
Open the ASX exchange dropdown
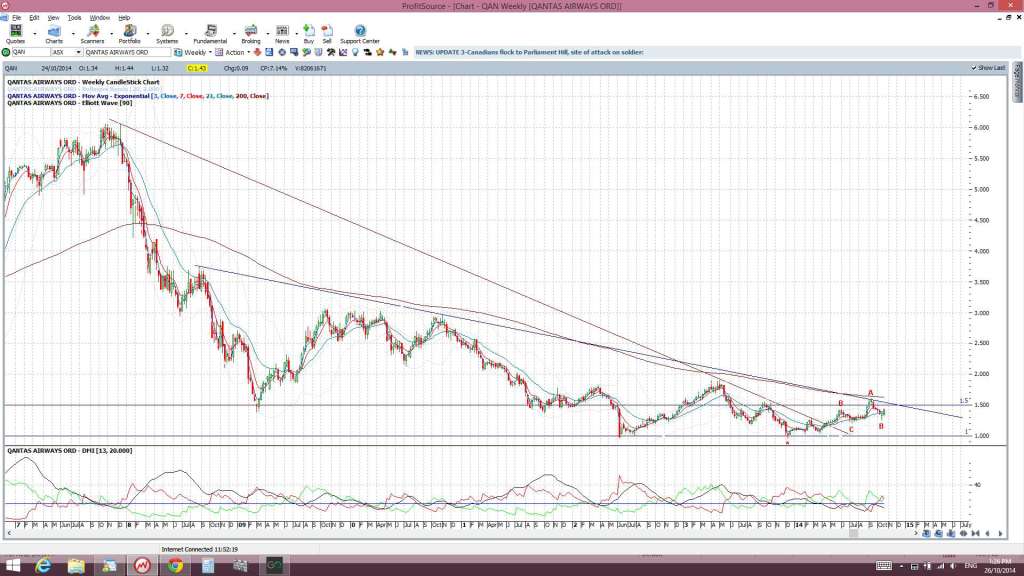[78, 52]
